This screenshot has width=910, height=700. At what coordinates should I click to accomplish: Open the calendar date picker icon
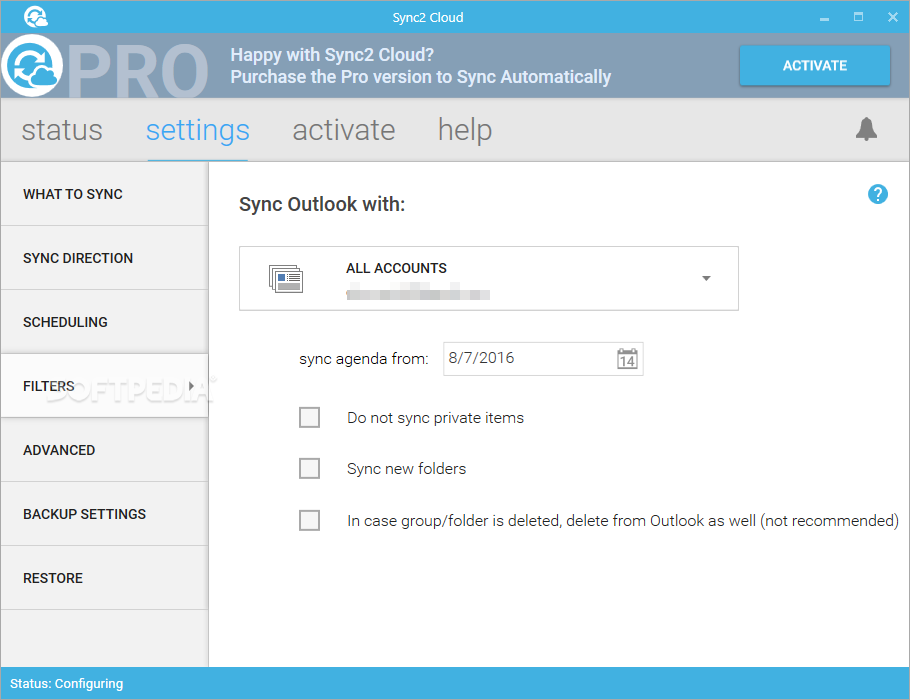[627, 359]
